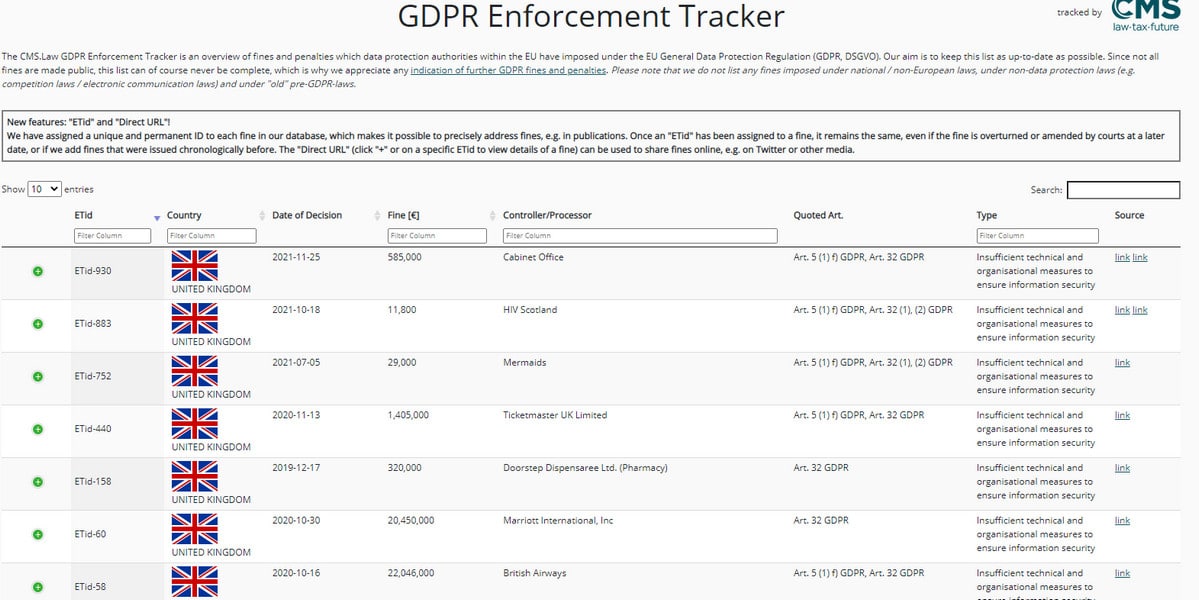Focus the Search input box
1199x600 pixels.
point(1123,190)
